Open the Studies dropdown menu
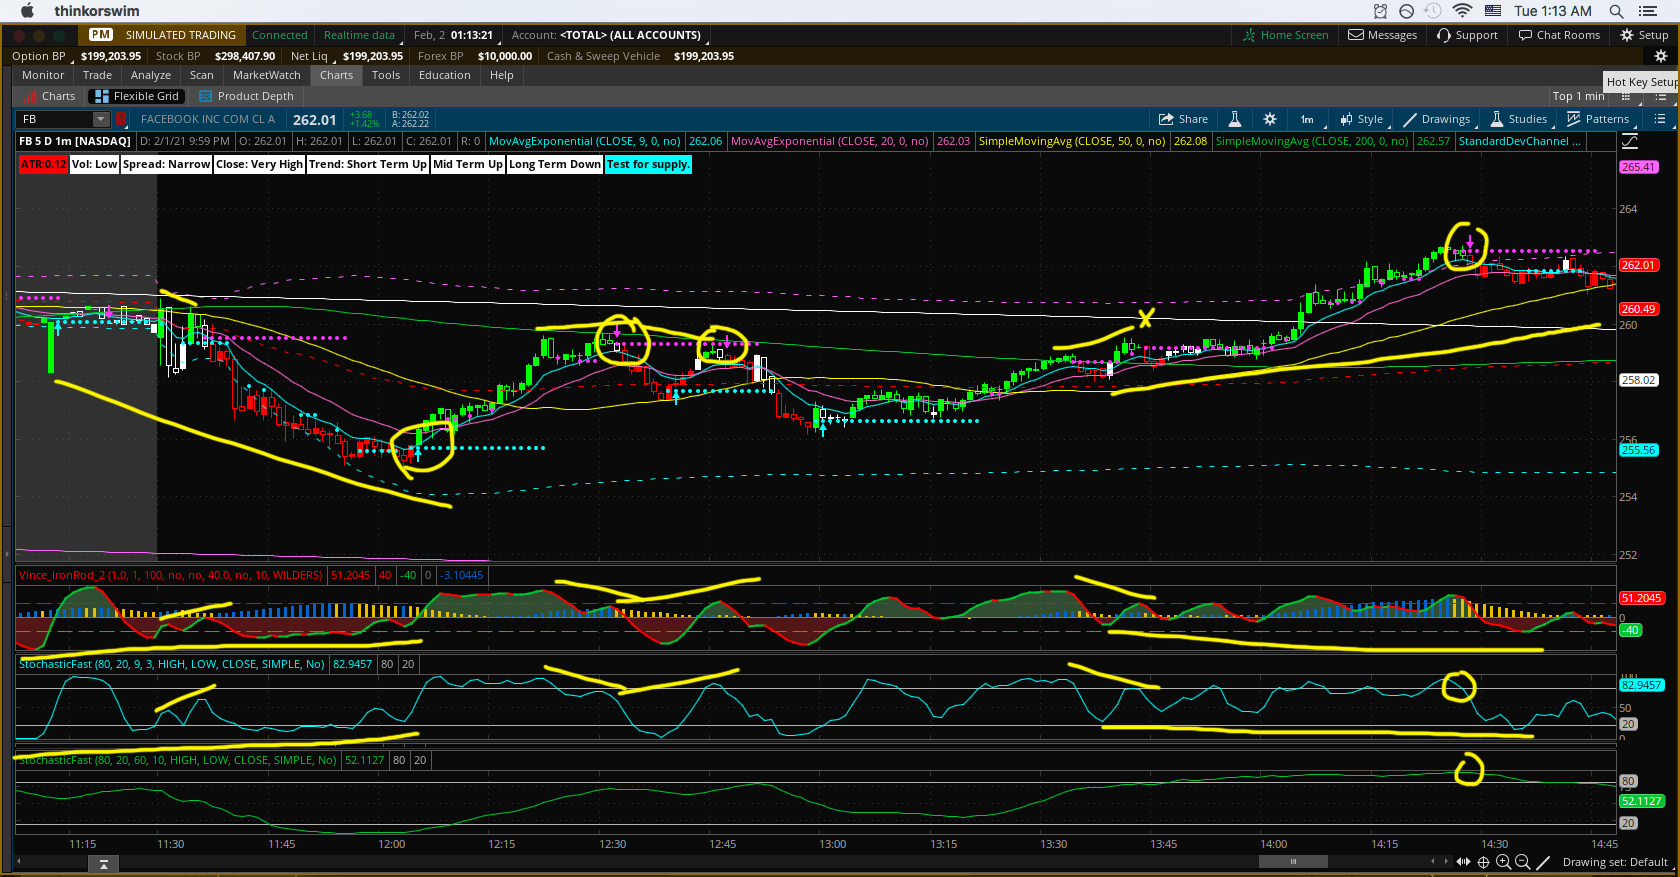Viewport: 1680px width, 877px height. click(x=1518, y=119)
